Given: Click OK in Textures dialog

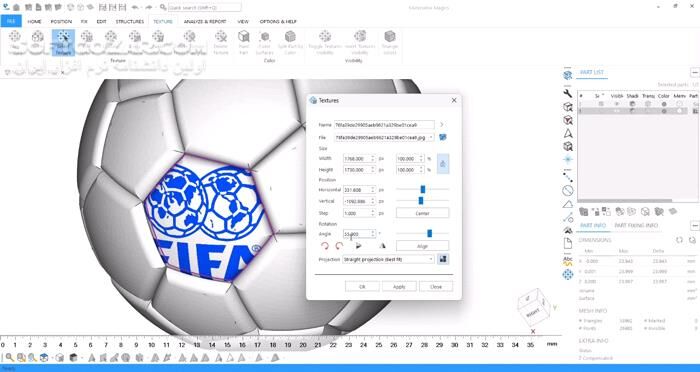Looking at the screenshot, I should pyautogui.click(x=362, y=287).
